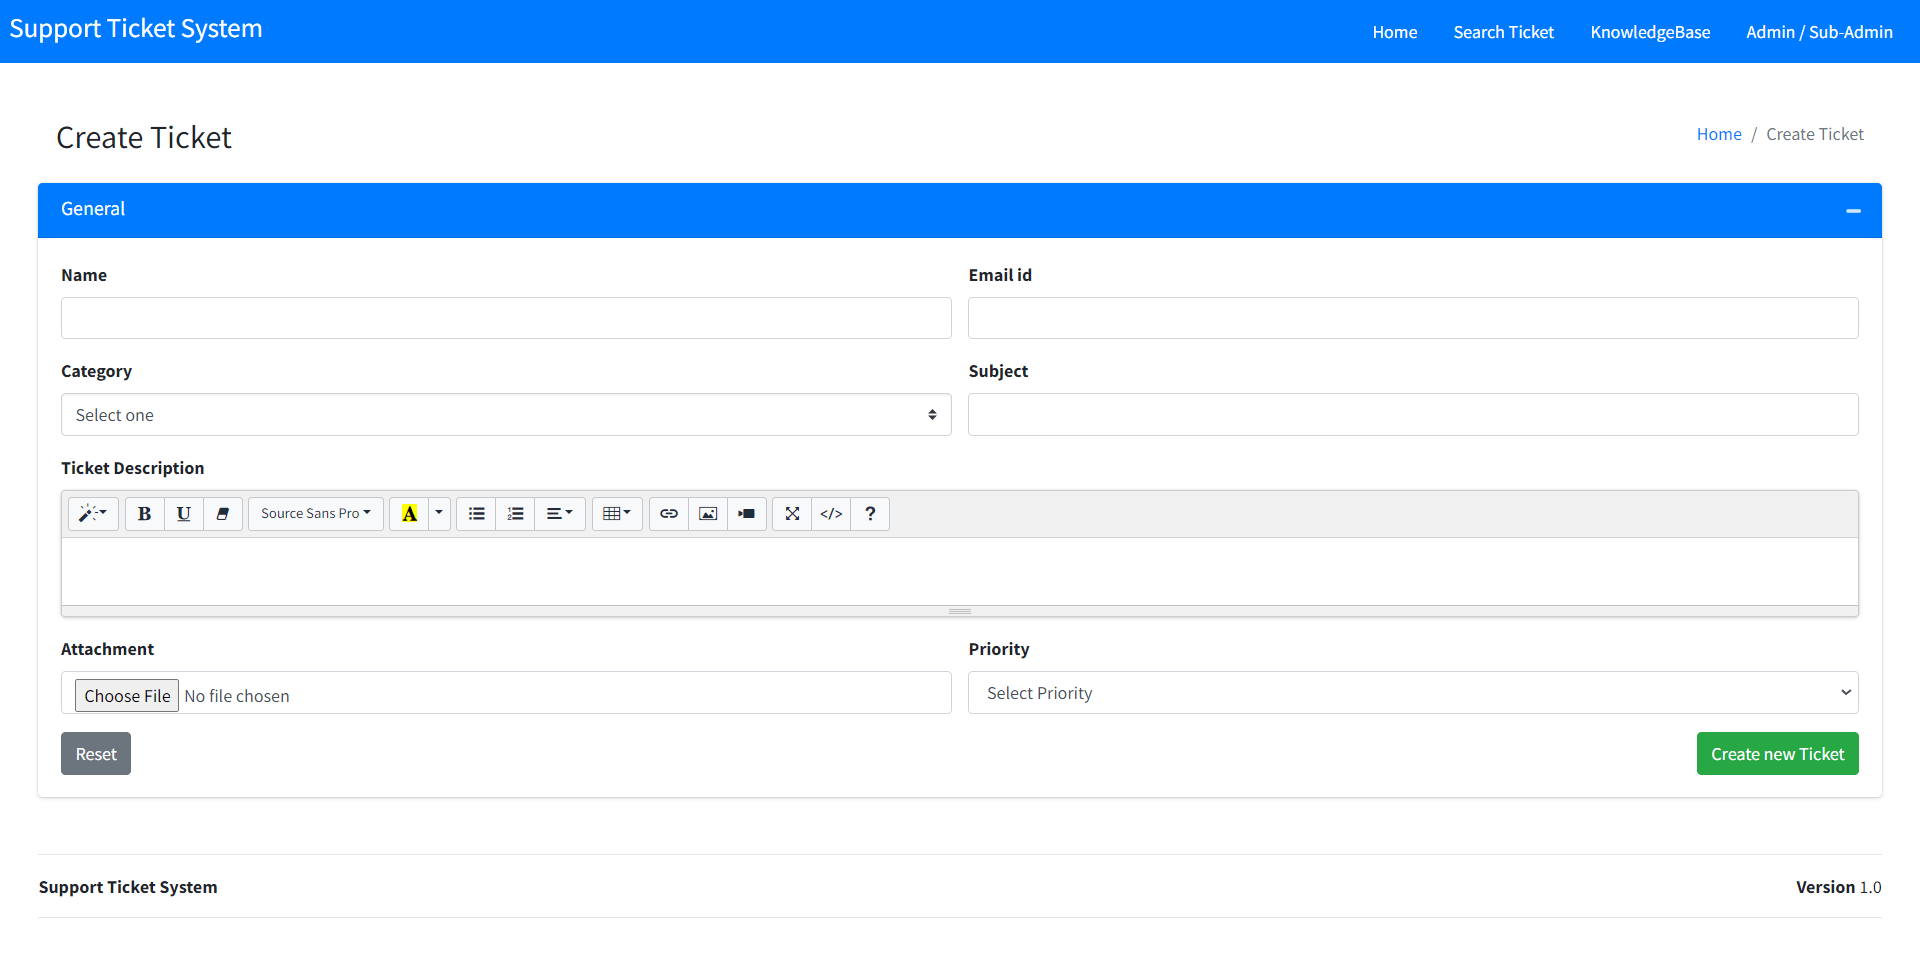Insert a video in the description

[x=746, y=513]
